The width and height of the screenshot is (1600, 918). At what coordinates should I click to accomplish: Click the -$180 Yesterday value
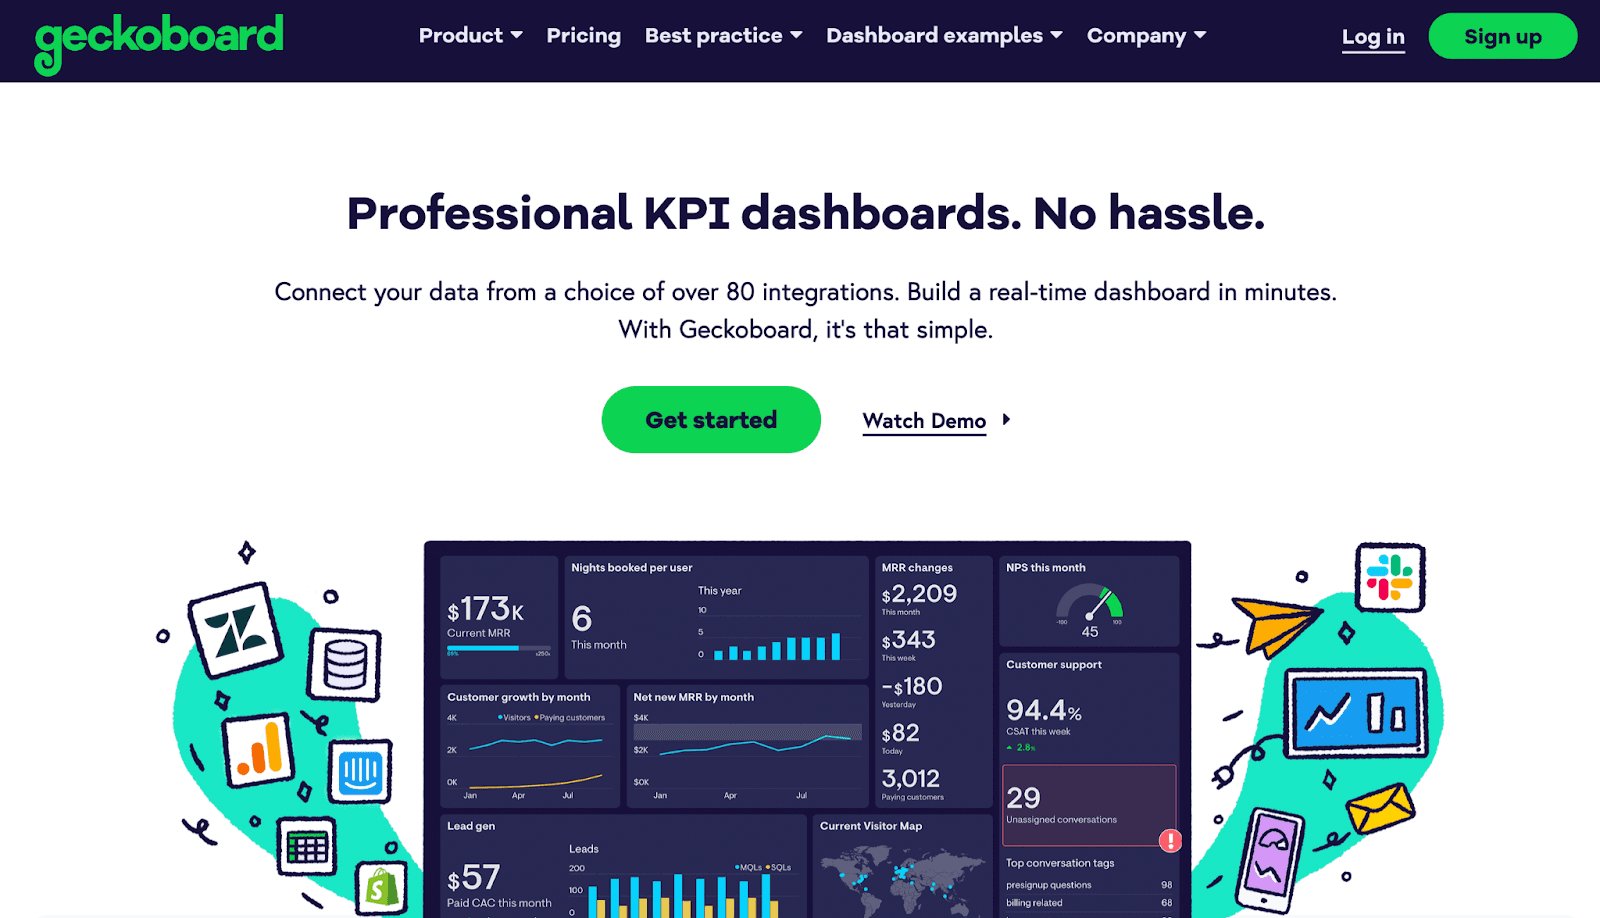(912, 686)
